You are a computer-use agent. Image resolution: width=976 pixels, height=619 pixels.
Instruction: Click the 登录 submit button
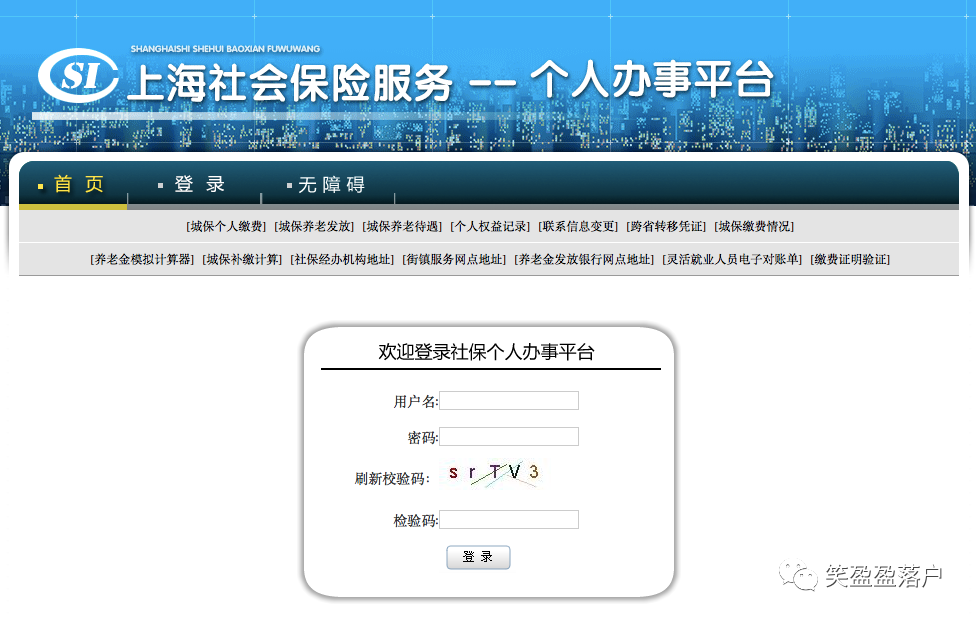point(478,557)
